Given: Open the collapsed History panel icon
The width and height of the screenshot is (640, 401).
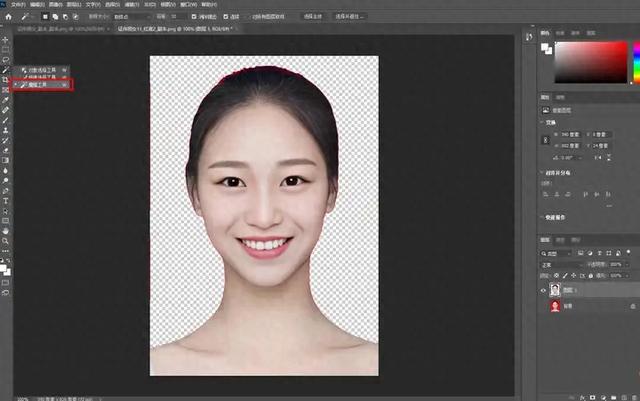Looking at the screenshot, I should pyautogui.click(x=529, y=37).
